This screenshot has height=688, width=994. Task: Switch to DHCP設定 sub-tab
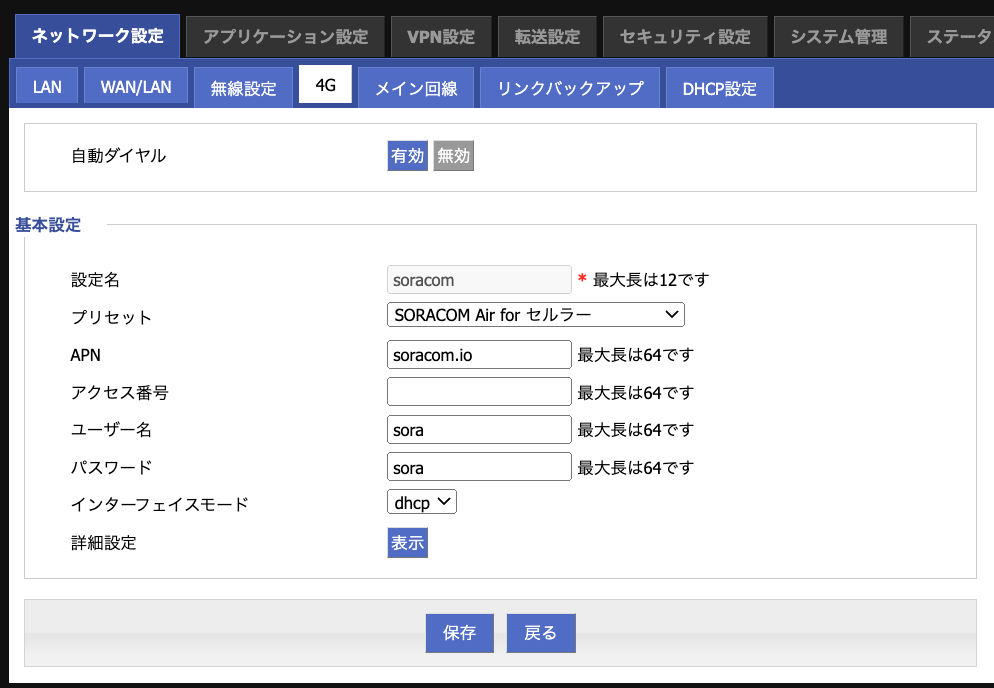[x=720, y=88]
